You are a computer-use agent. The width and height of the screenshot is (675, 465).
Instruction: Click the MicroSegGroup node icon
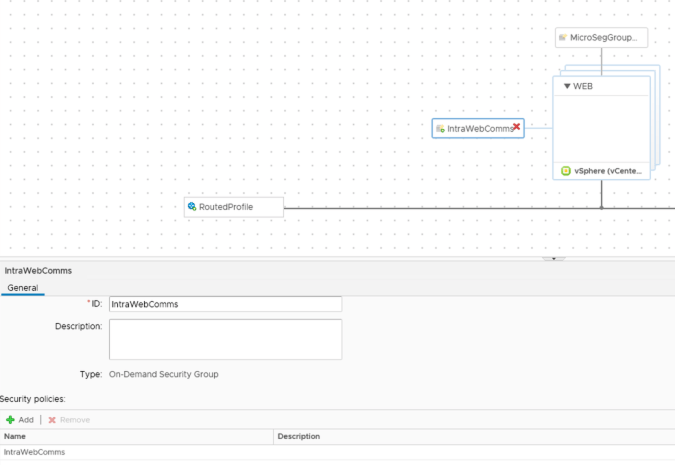tap(563, 37)
